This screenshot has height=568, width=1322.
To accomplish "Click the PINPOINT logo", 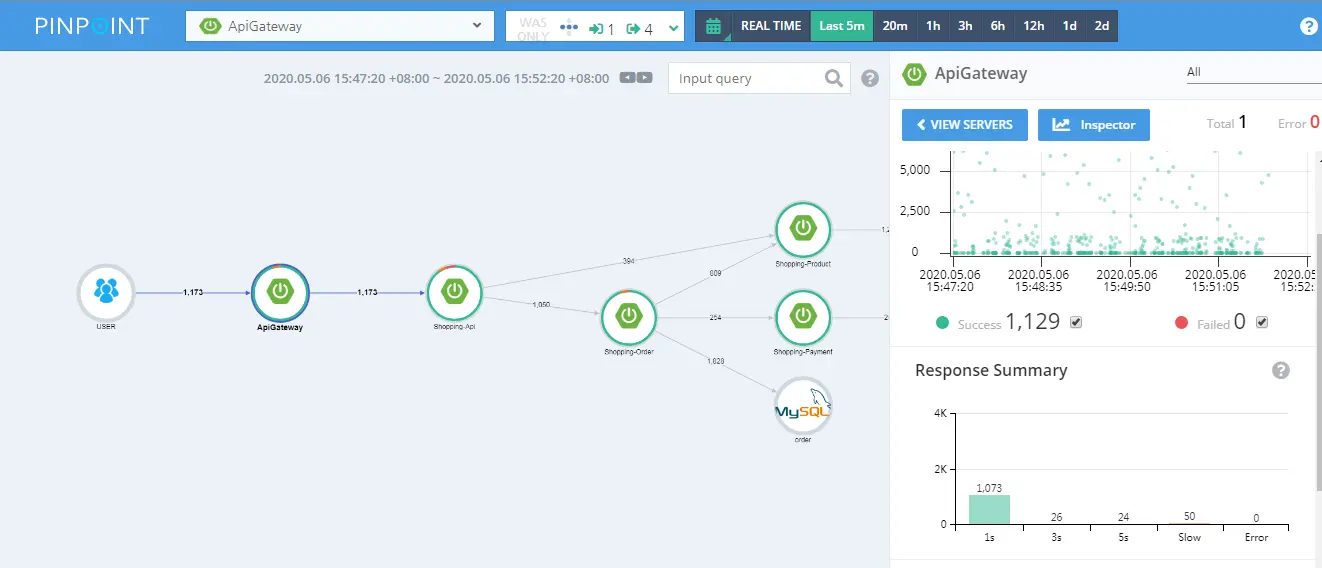I will [x=92, y=26].
